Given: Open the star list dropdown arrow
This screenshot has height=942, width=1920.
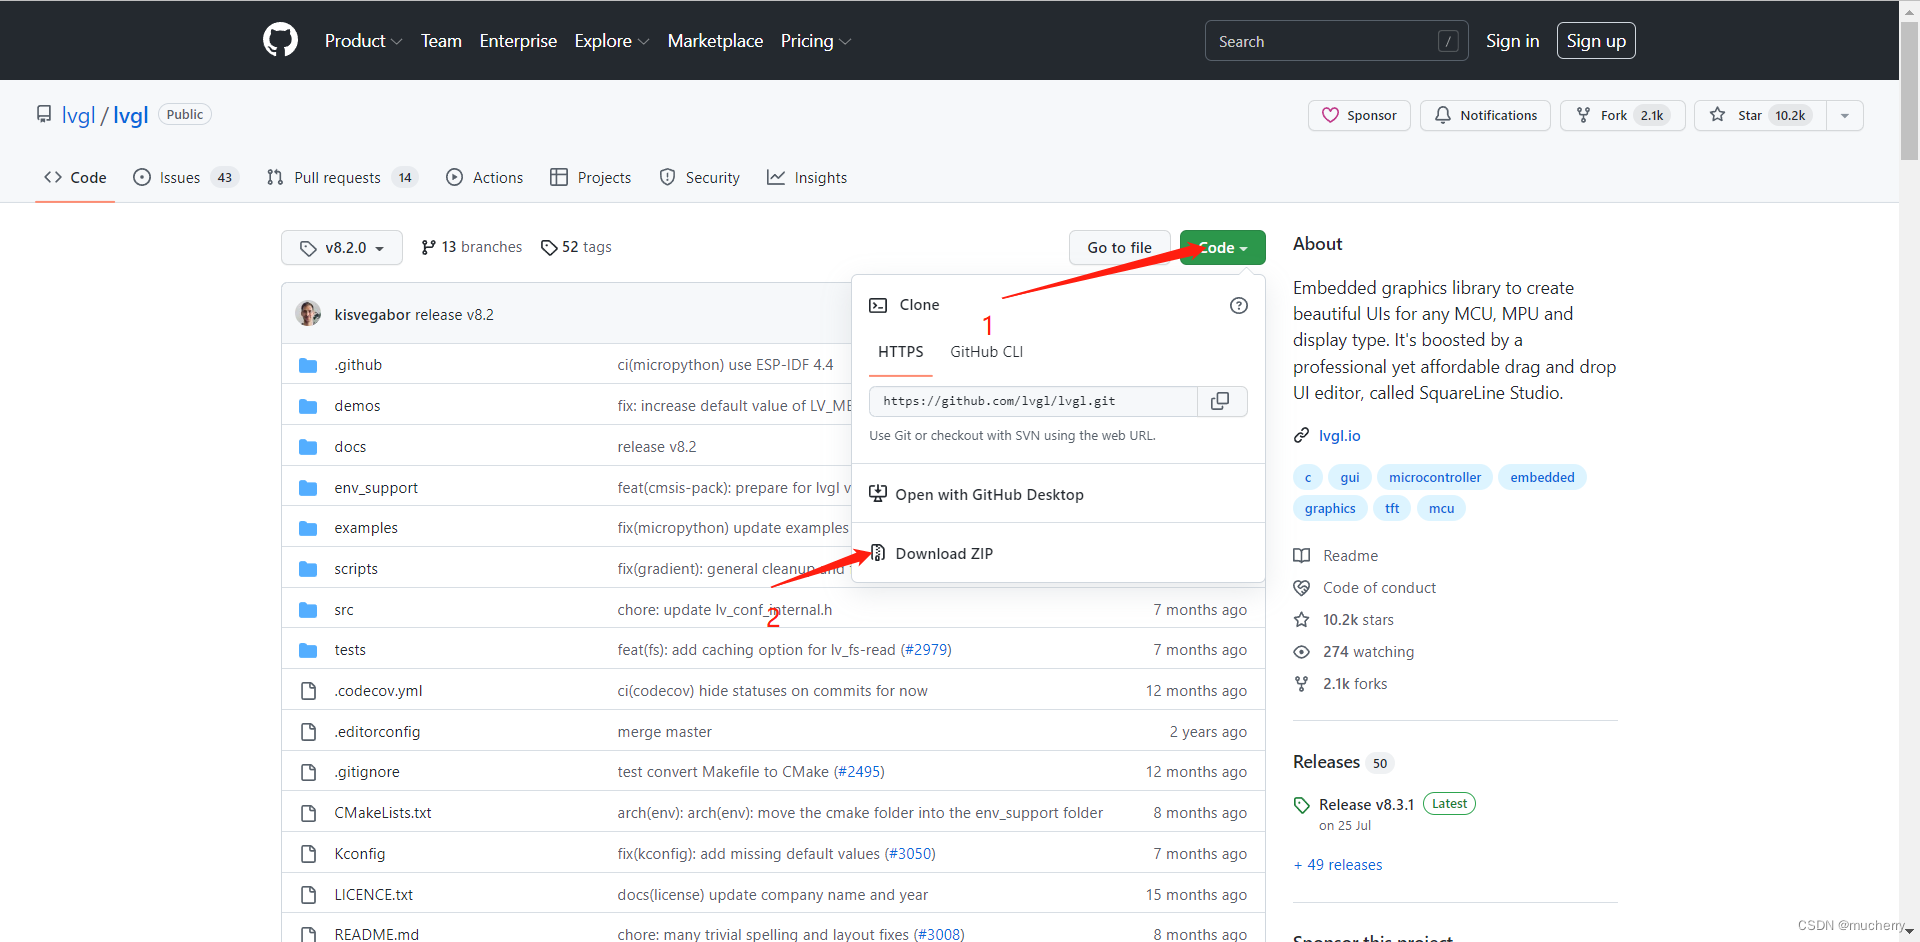Looking at the screenshot, I should pyautogui.click(x=1845, y=115).
